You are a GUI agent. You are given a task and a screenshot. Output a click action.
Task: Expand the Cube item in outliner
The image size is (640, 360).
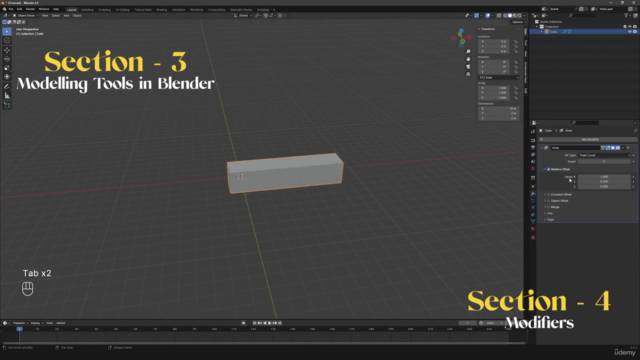point(542,31)
